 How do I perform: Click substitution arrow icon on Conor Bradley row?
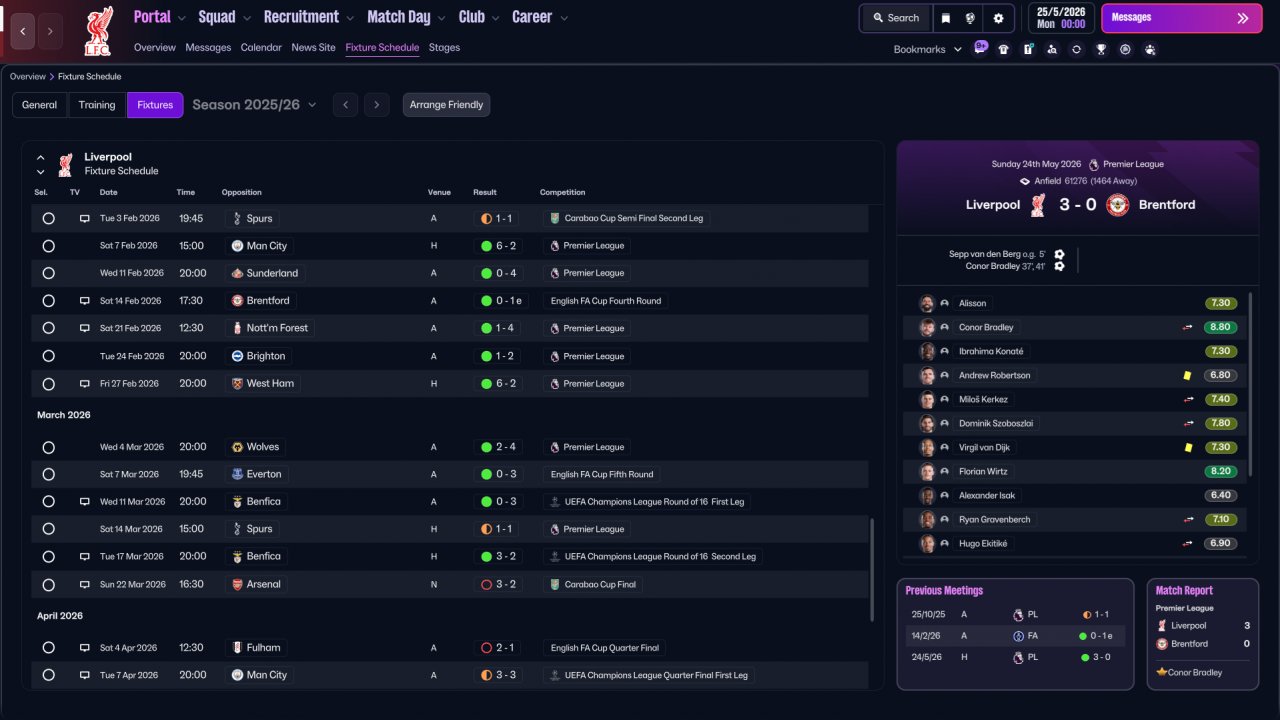1188,327
